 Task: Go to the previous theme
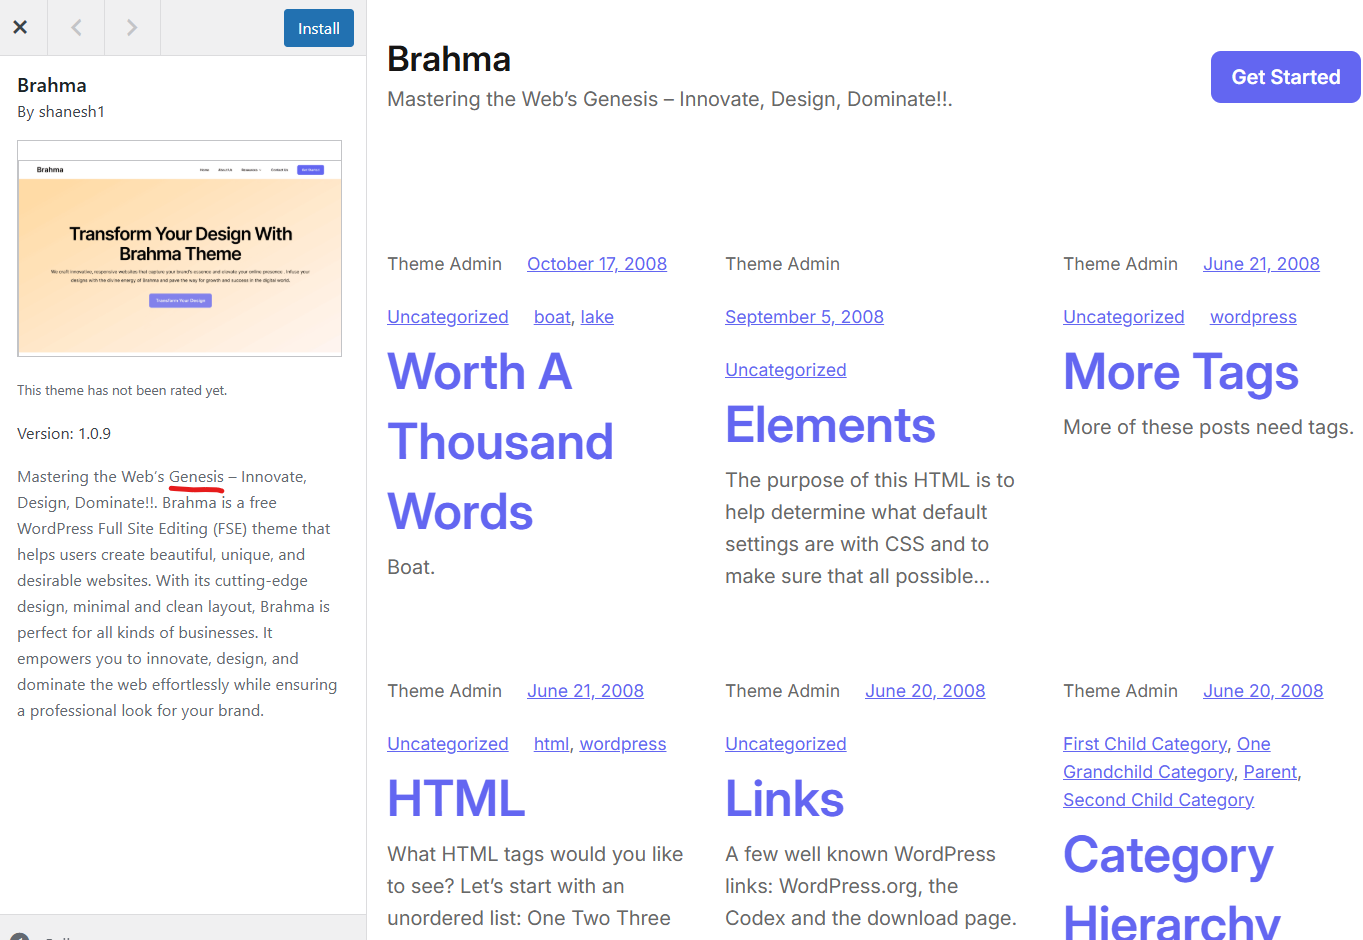76,28
